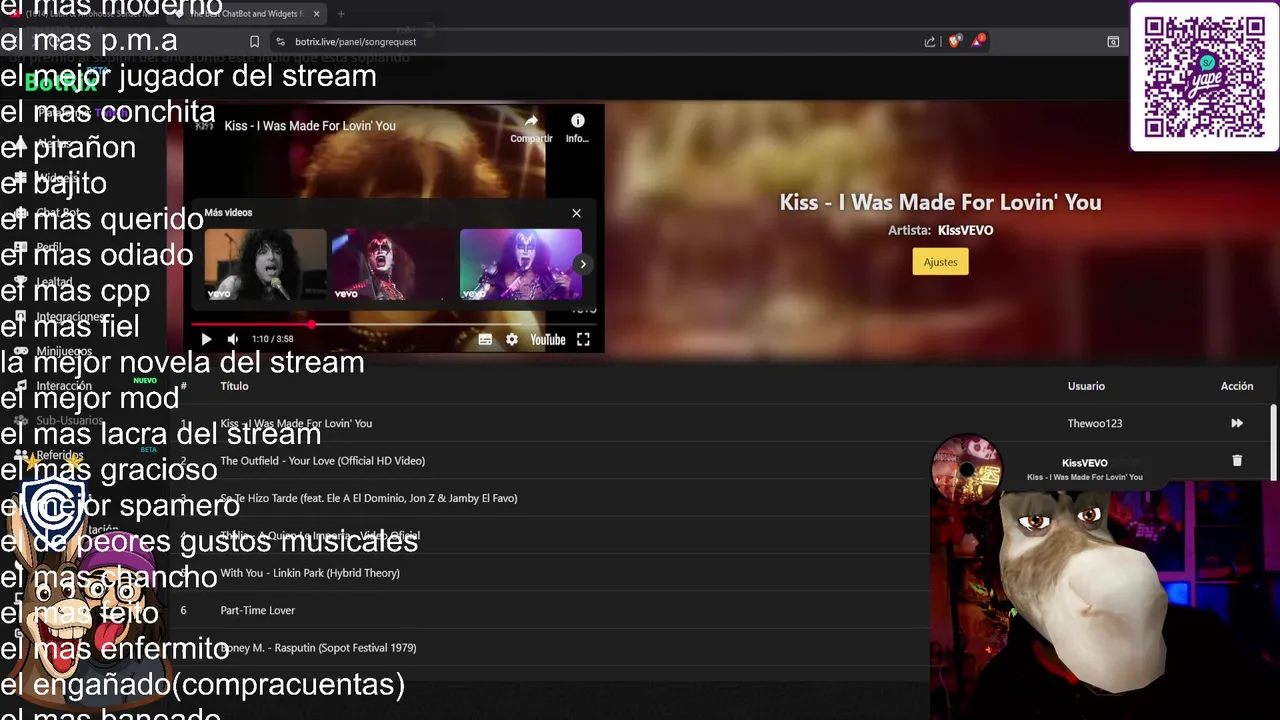Screen dimensions: 1280x720
Task: Open Minijuegos in the Botrix sidebar
Action: [64, 352]
